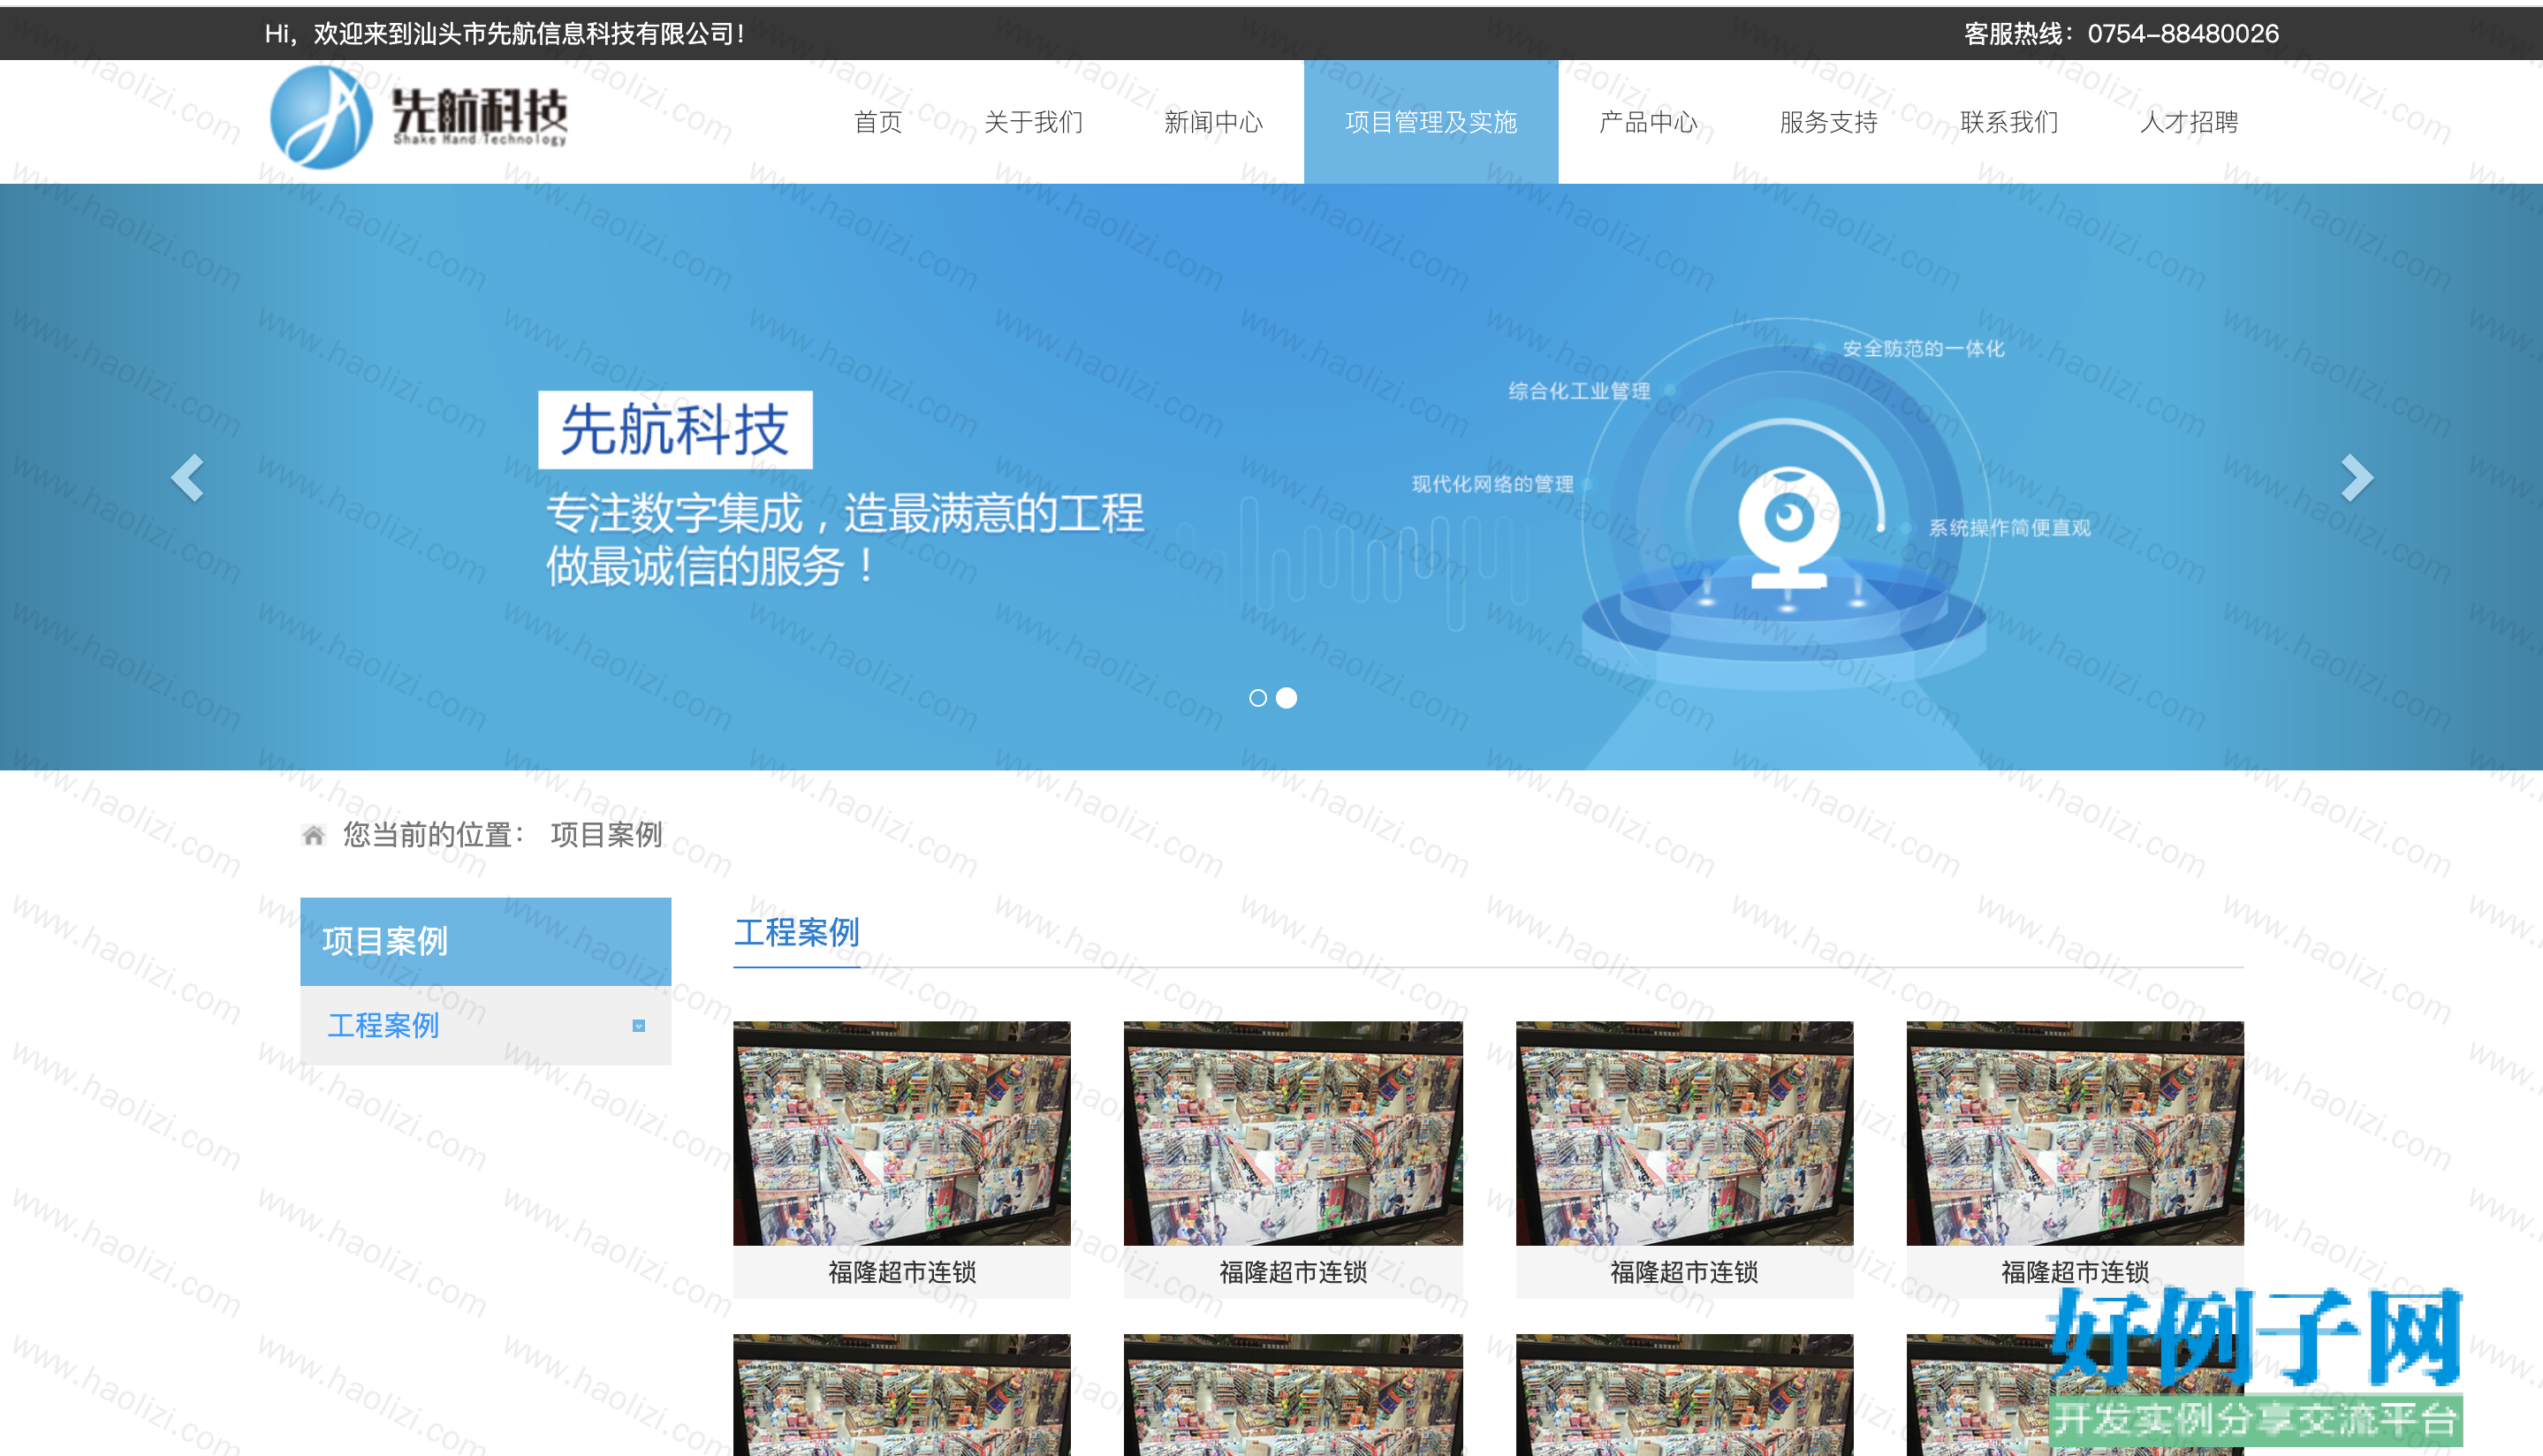2543x1456 pixels.
Task: Open the 联系我们 menu item
Action: pos(2009,122)
